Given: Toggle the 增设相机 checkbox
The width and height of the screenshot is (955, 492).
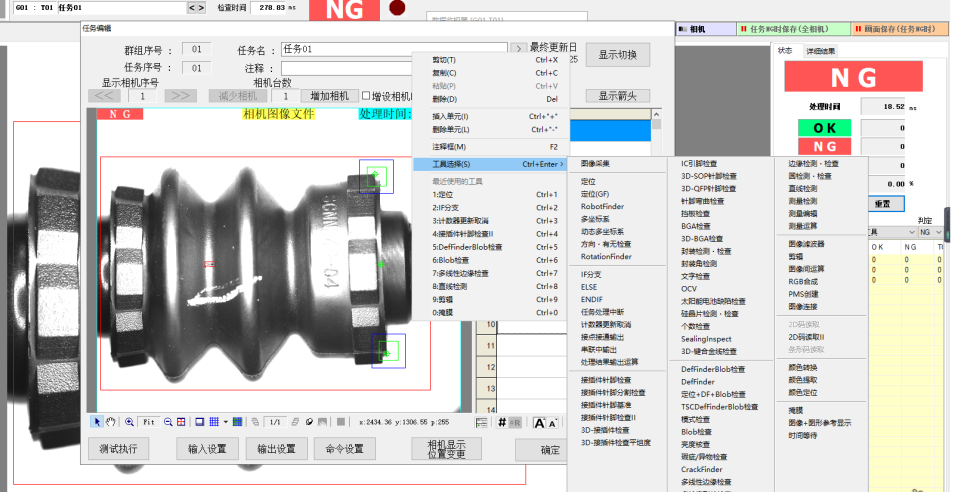Looking at the screenshot, I should [x=366, y=96].
